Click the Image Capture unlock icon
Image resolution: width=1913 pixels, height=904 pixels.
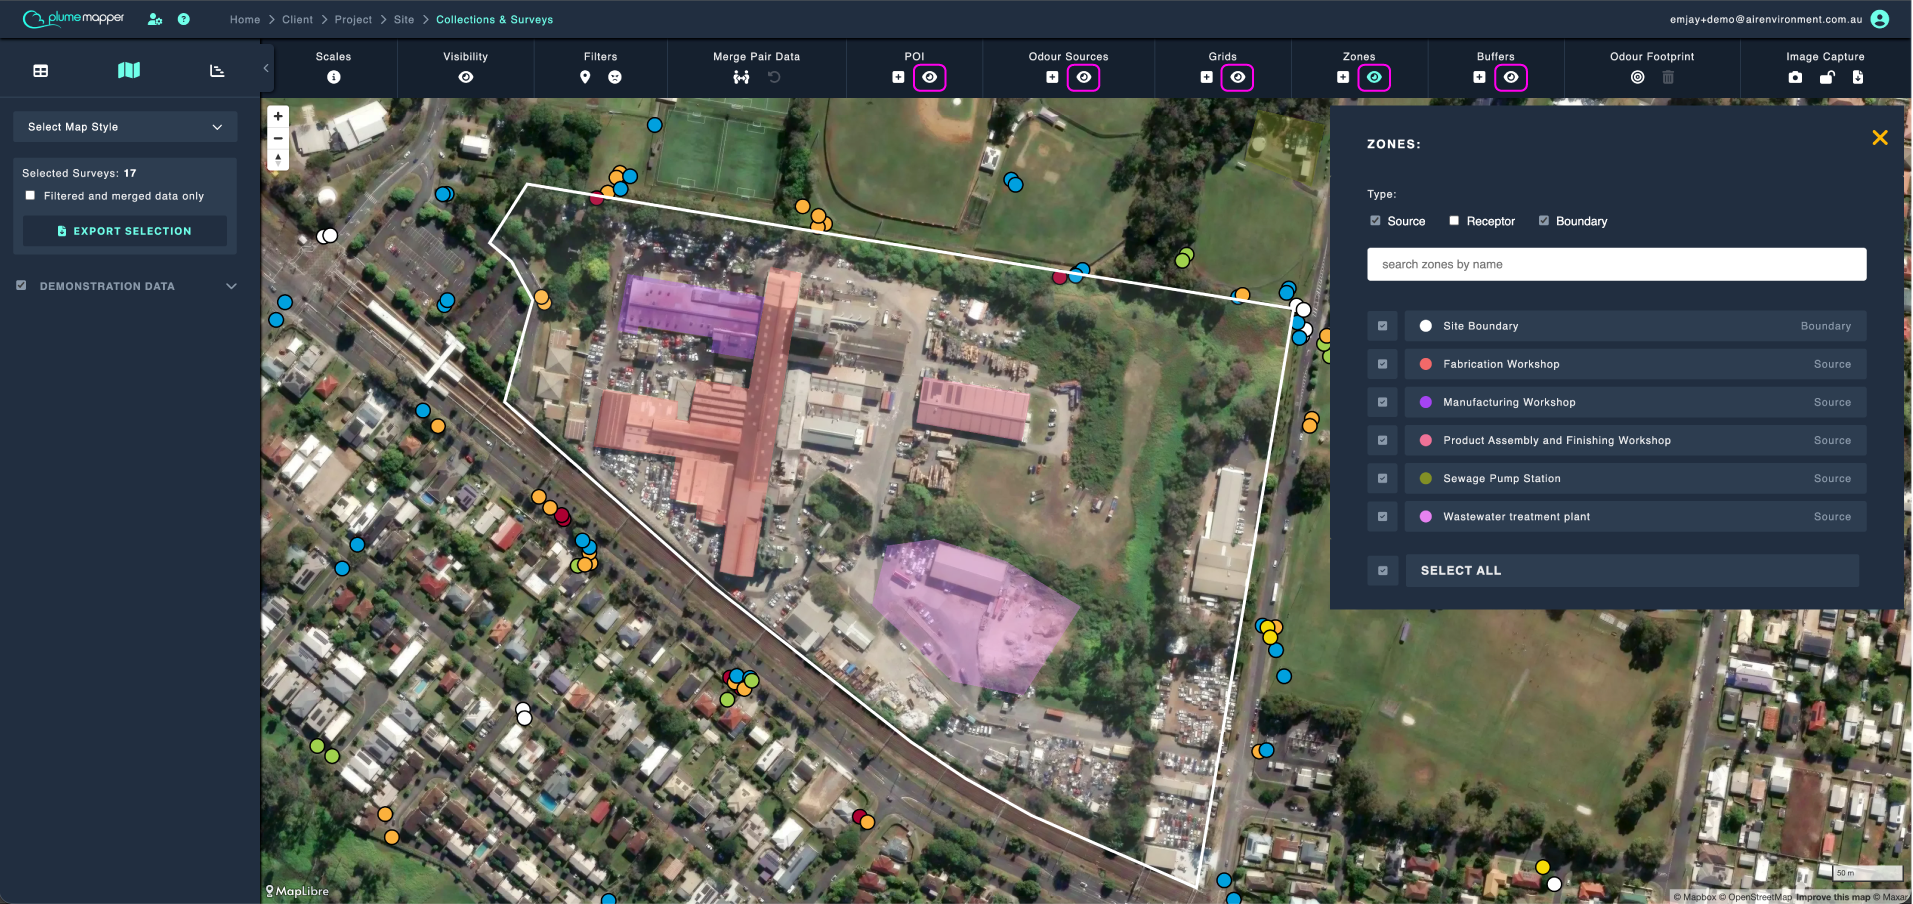pos(1827,77)
